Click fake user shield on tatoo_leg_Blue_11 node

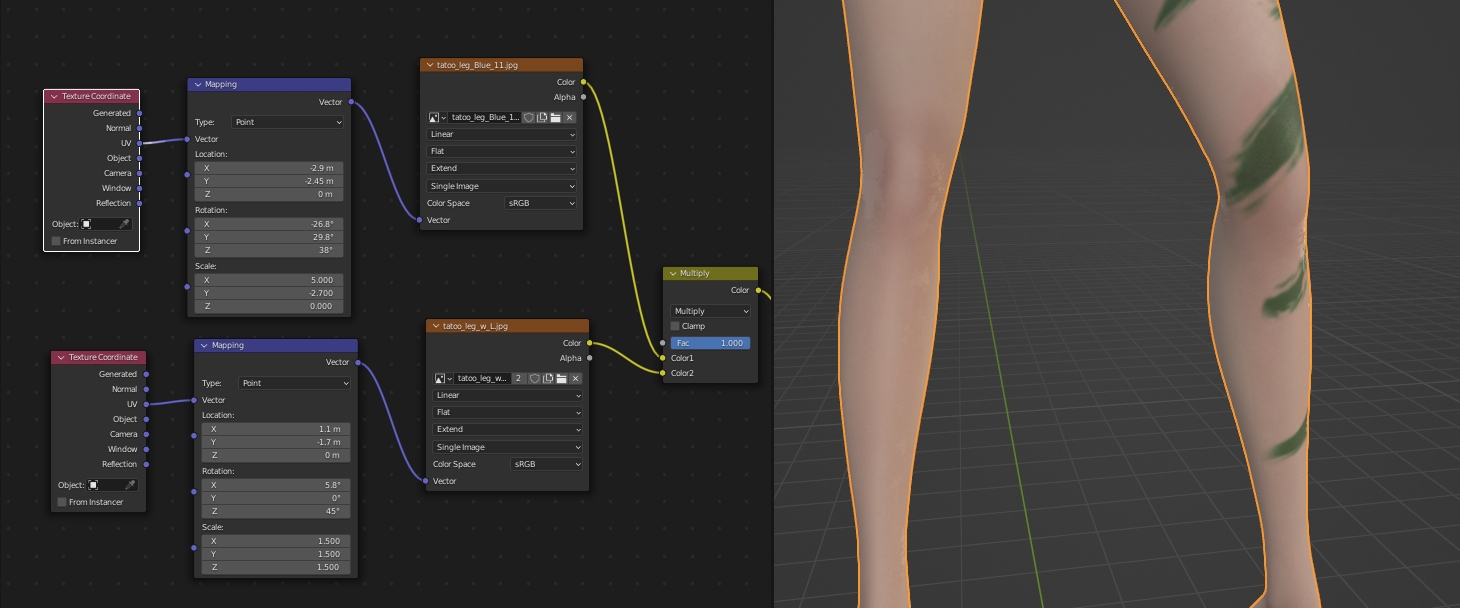[528, 118]
